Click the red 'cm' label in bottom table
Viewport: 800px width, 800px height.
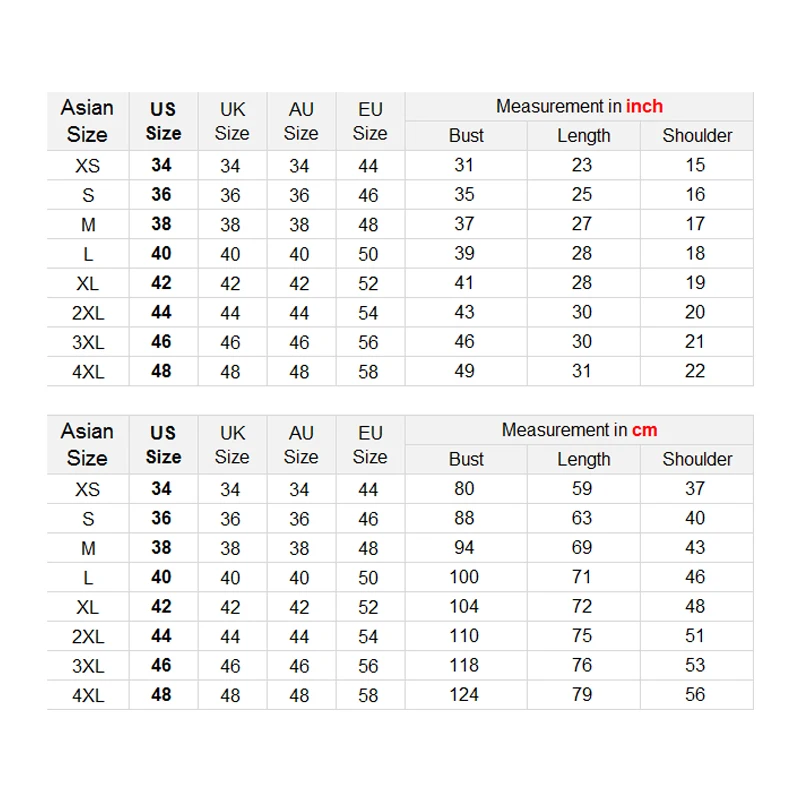click(x=644, y=430)
